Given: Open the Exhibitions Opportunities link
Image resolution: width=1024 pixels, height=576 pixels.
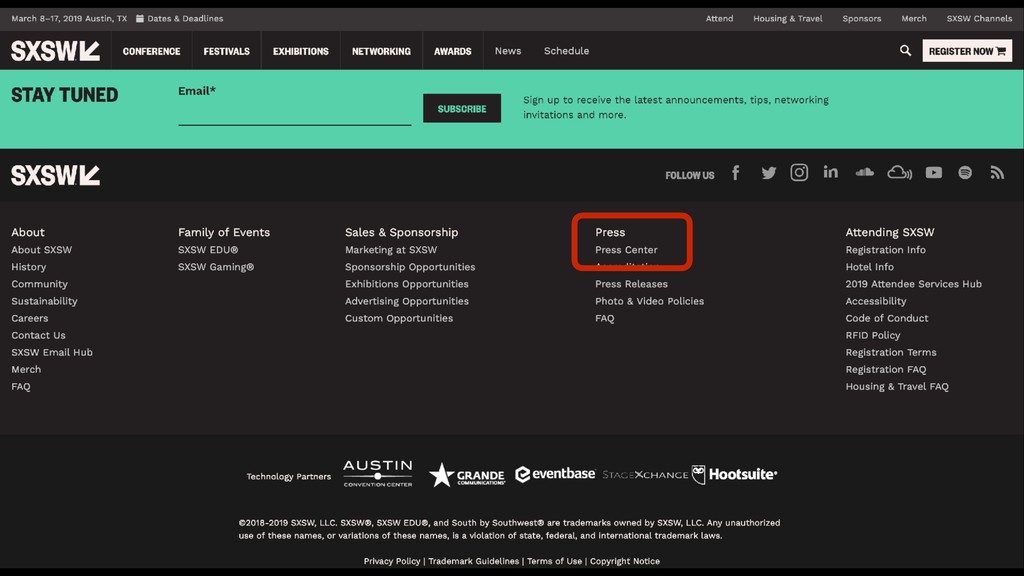Looking at the screenshot, I should click(407, 284).
